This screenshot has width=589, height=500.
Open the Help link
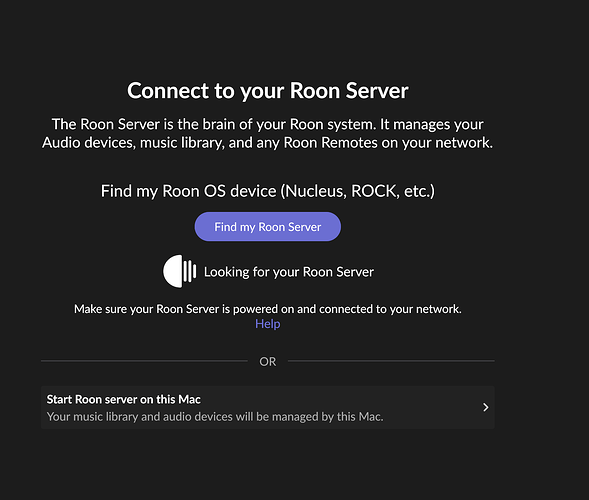point(267,324)
